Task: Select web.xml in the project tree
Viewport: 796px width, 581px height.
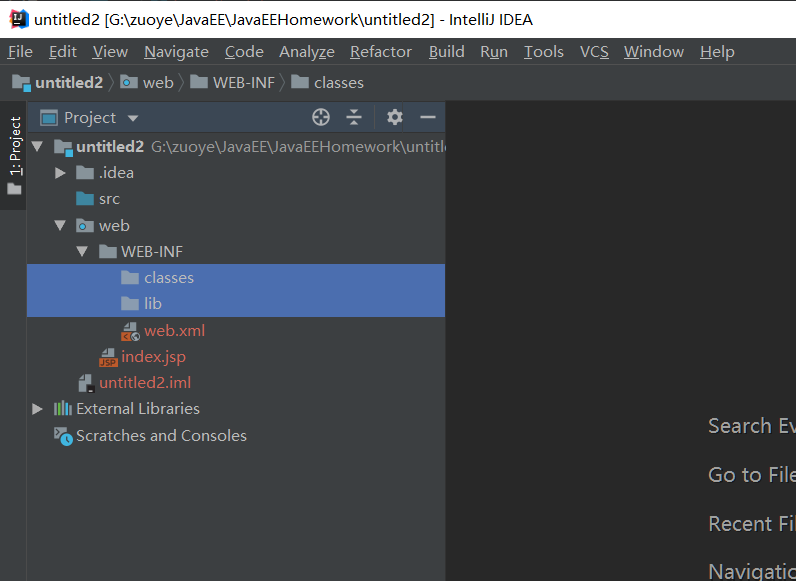Action: pyautogui.click(x=175, y=331)
